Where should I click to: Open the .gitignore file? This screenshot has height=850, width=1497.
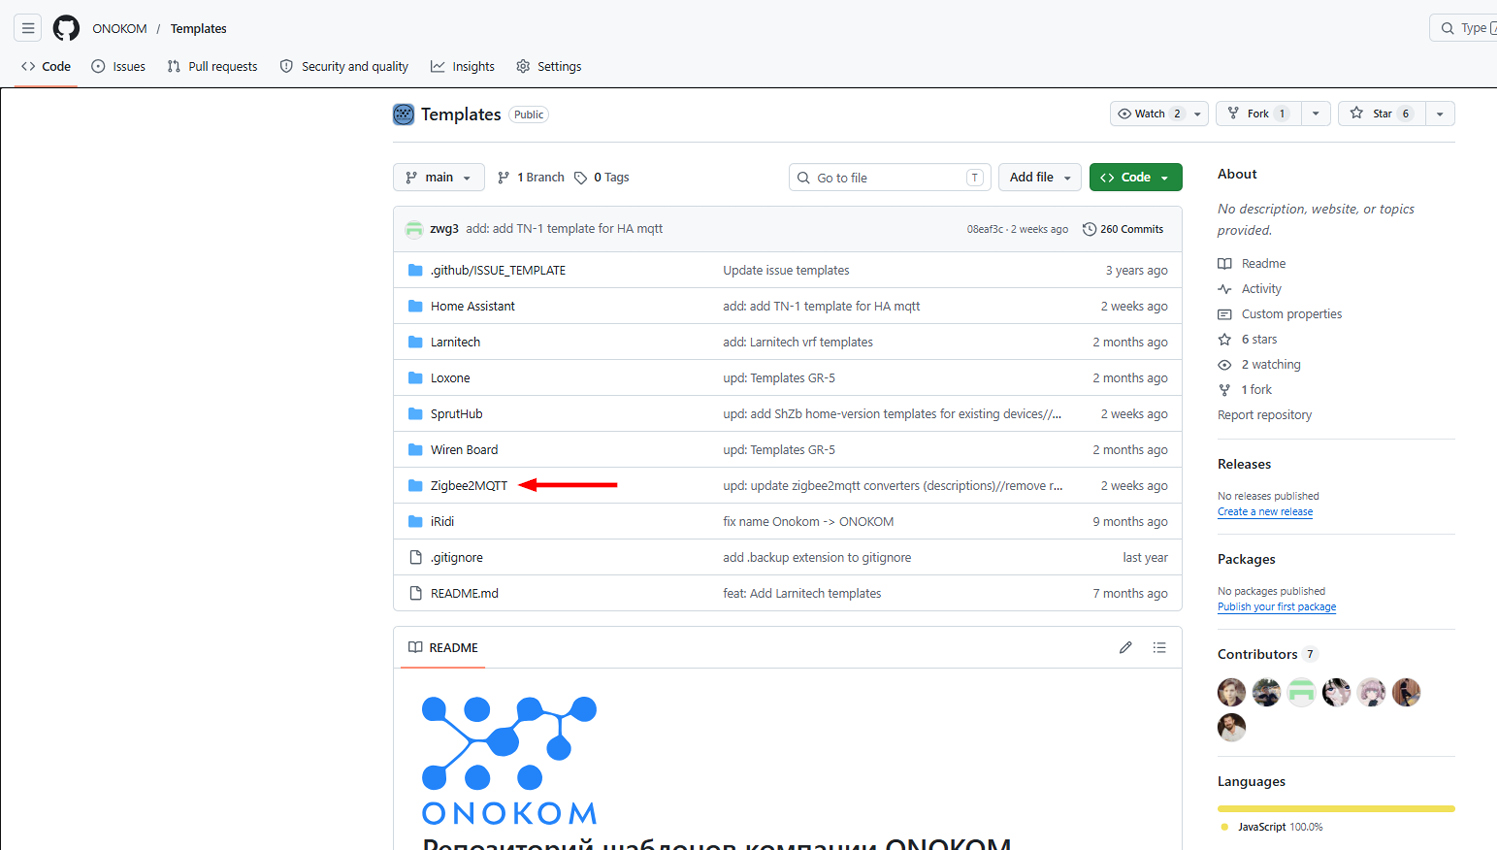point(456,558)
